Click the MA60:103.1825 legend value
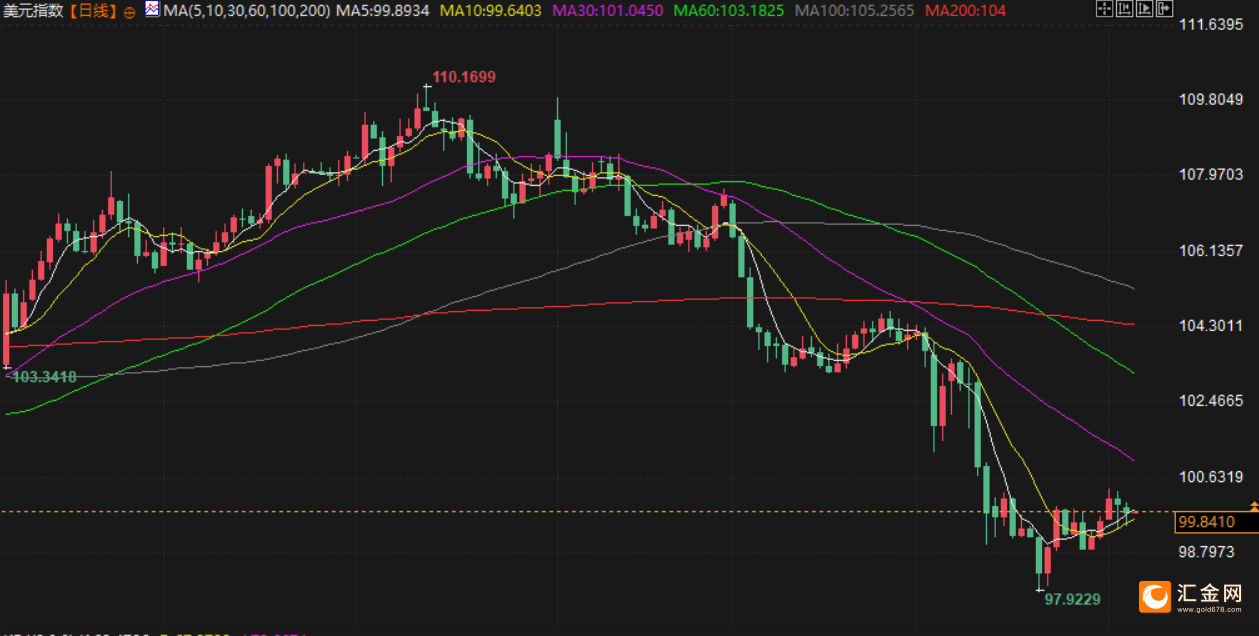 coord(728,11)
